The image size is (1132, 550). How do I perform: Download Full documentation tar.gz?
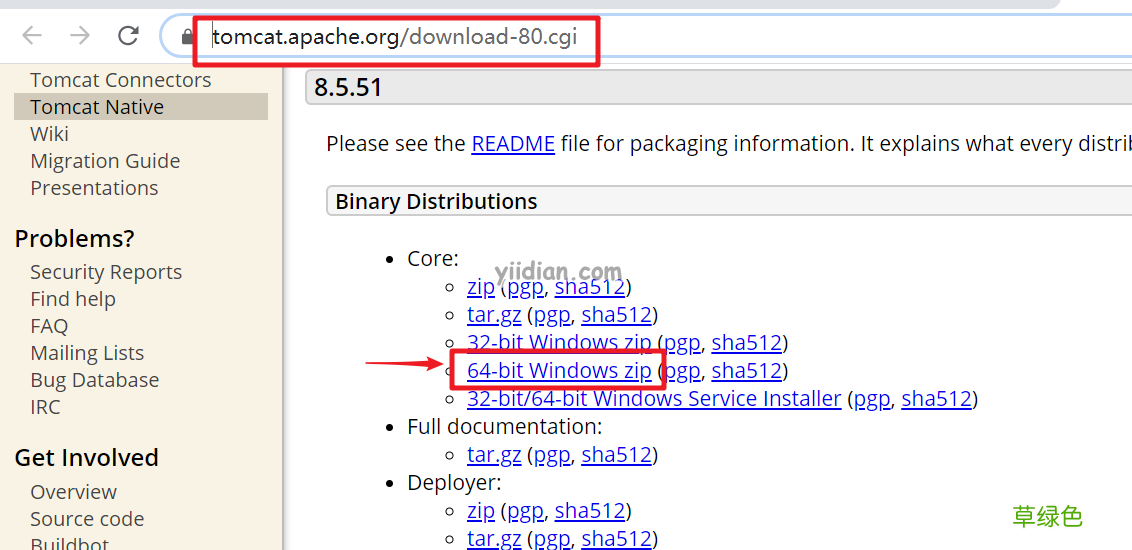(x=494, y=455)
